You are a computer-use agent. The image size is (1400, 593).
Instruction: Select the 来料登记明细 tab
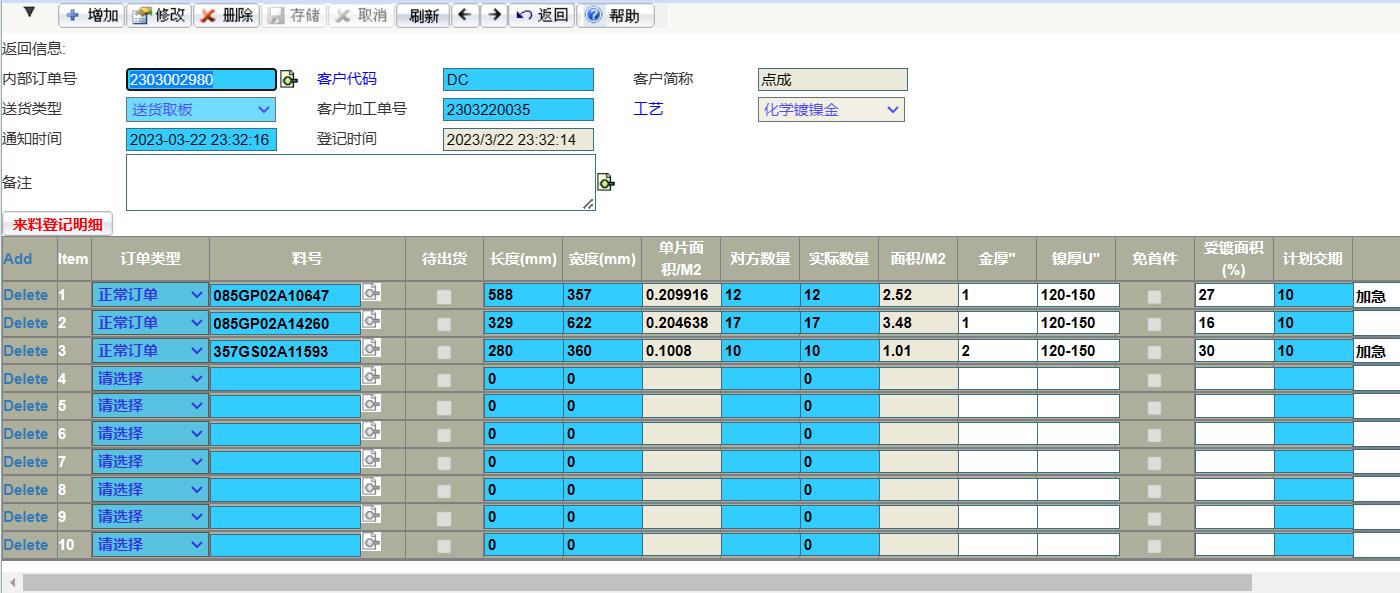click(57, 224)
